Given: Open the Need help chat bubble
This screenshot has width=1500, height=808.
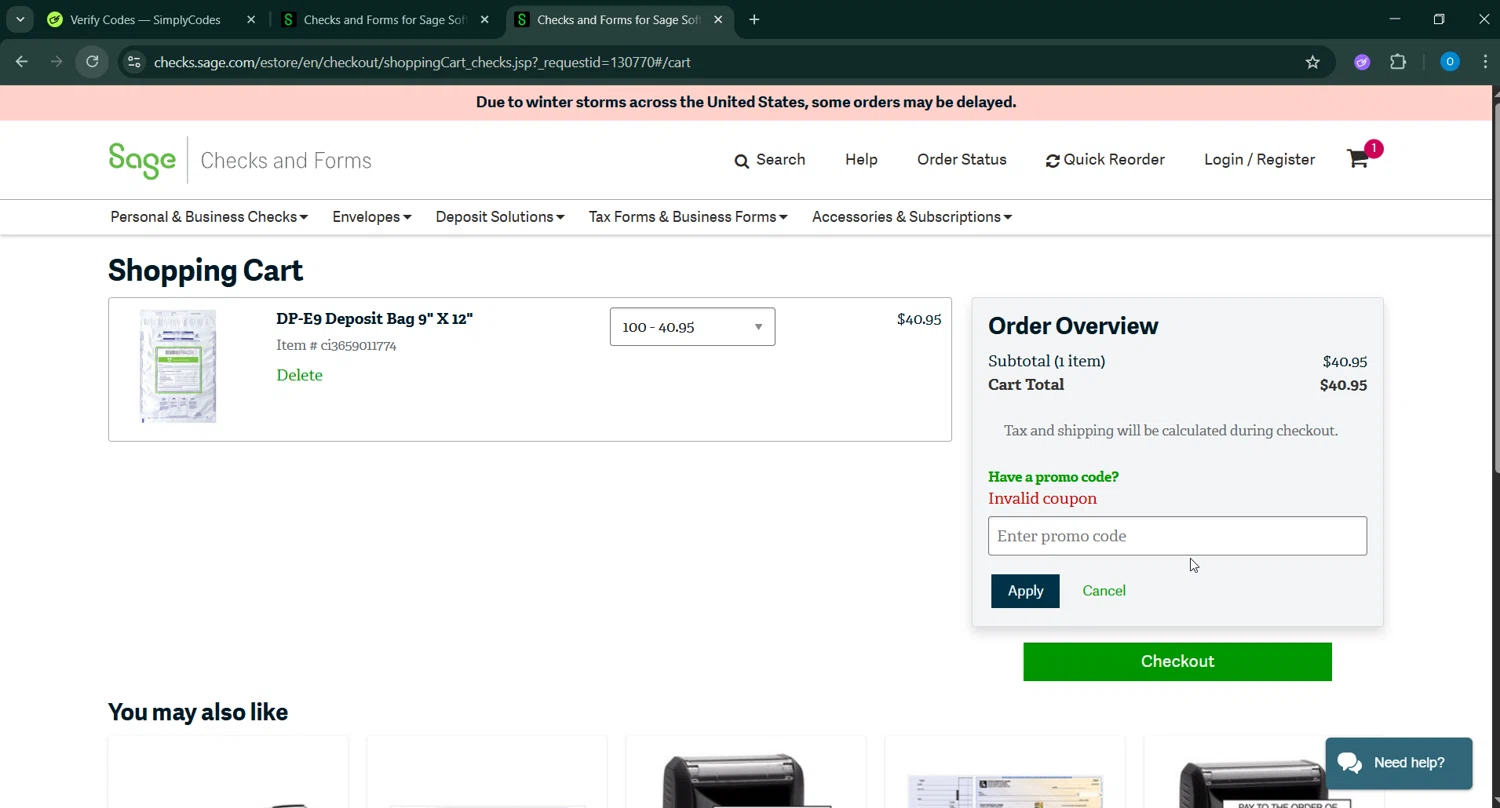Looking at the screenshot, I should pos(1399,763).
